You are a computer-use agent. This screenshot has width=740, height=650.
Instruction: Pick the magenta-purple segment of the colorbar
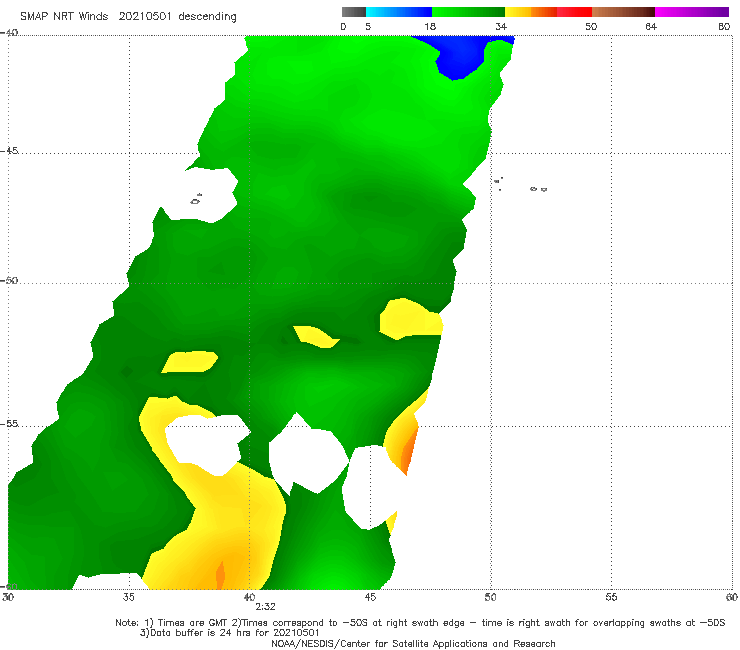coord(692,12)
